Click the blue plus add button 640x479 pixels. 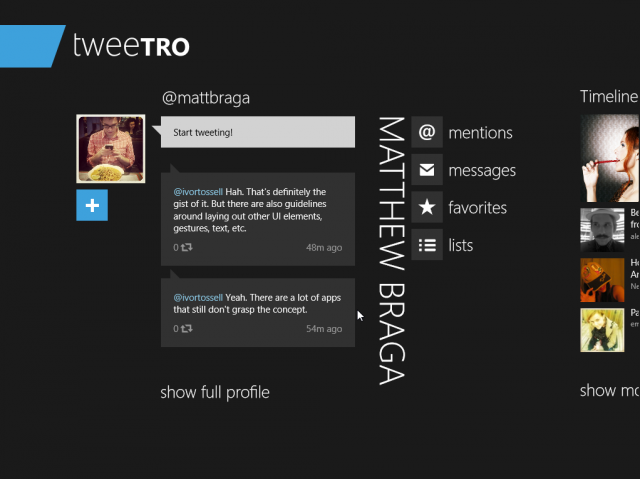(92, 205)
